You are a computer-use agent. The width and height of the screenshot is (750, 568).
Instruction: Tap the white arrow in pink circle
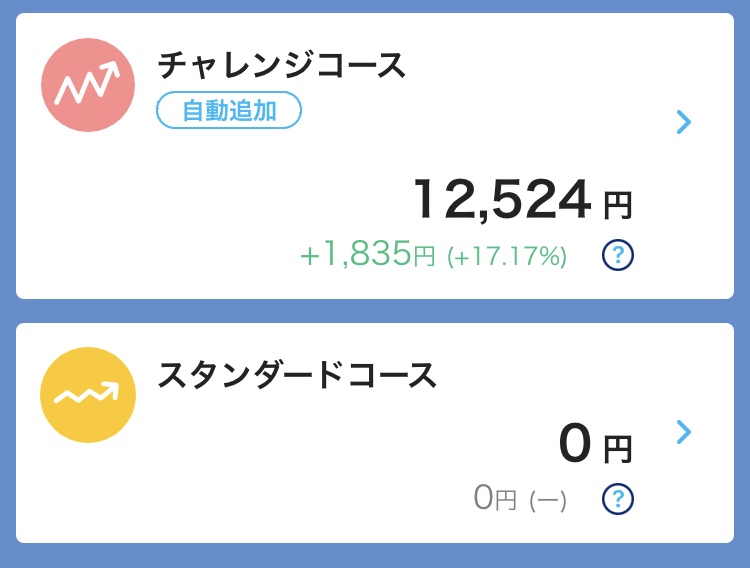[87, 83]
